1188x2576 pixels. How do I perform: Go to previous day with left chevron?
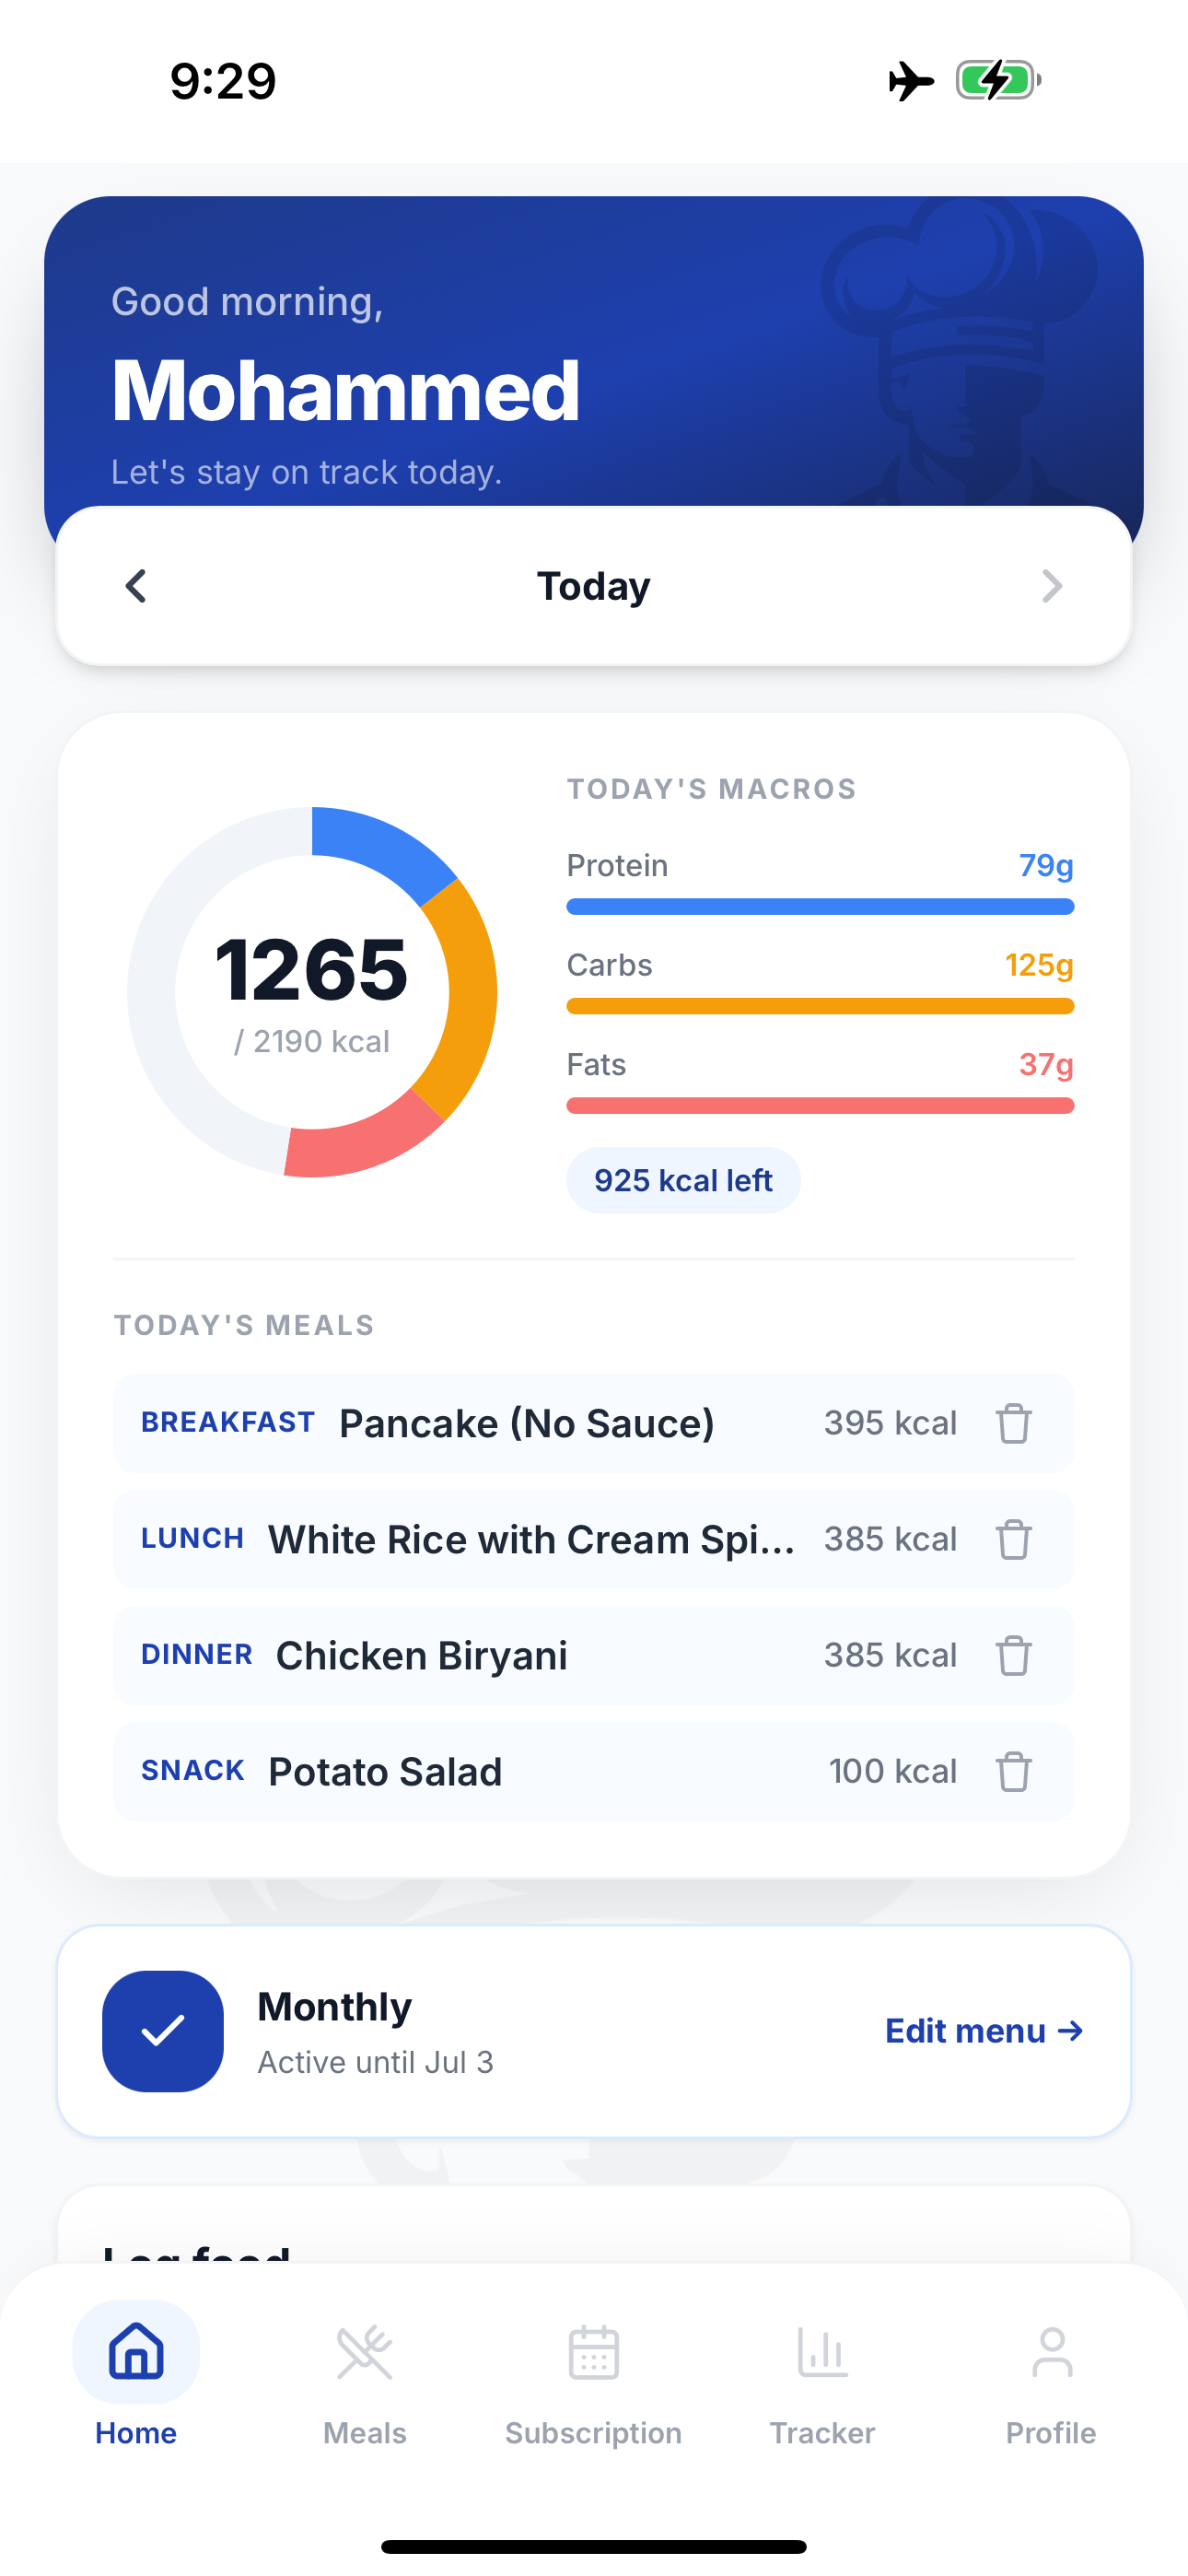coord(136,586)
